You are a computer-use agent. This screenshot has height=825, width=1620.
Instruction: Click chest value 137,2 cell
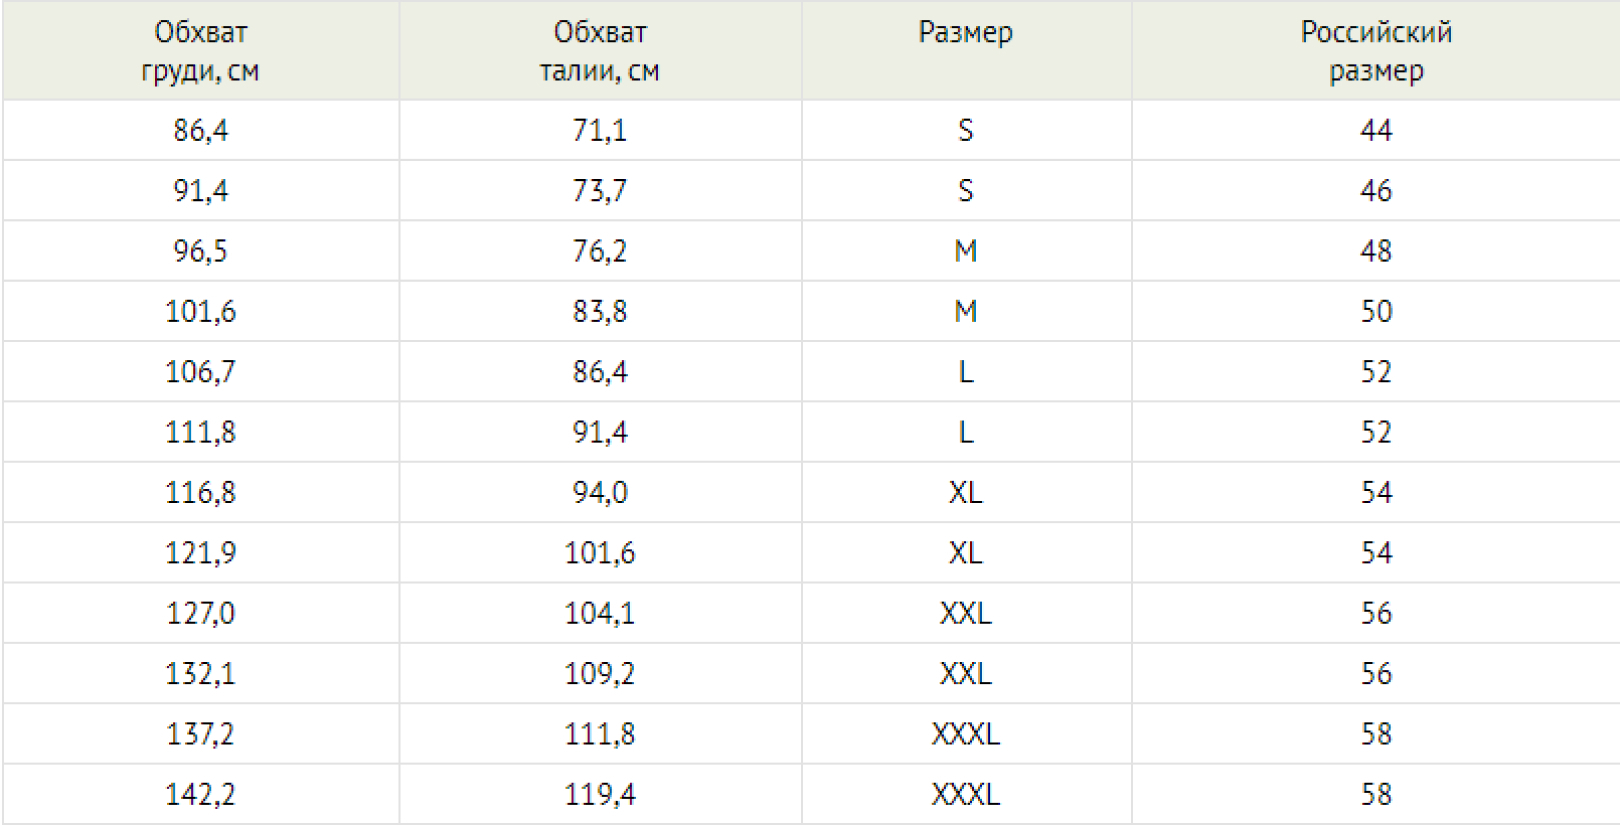(x=200, y=734)
